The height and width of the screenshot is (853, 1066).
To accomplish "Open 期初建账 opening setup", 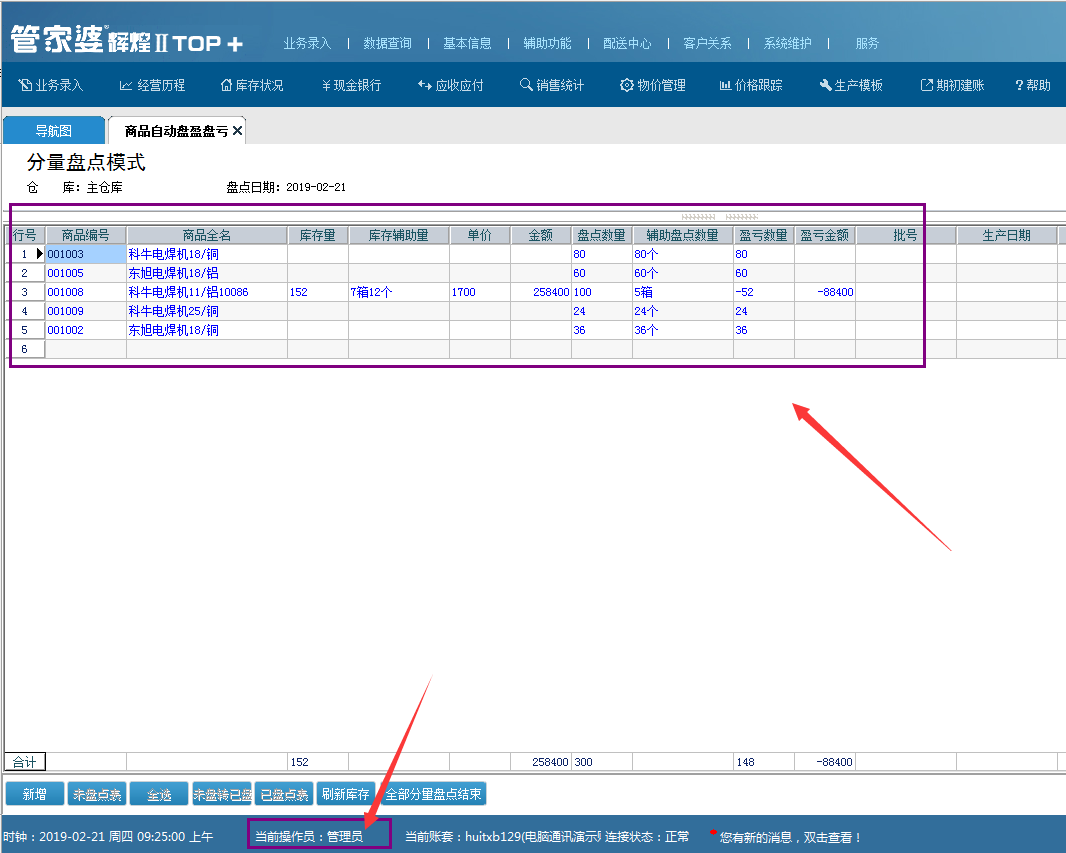I will pyautogui.click(x=952, y=86).
